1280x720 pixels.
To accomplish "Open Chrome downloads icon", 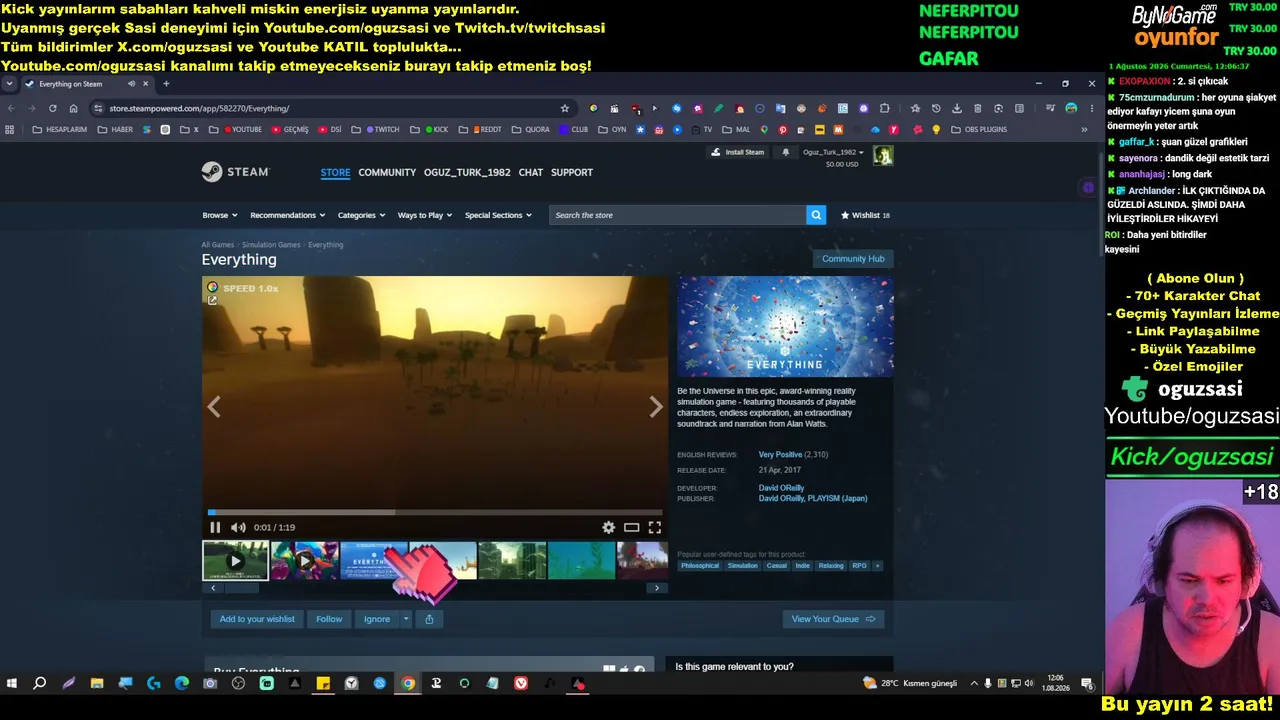I will point(956,108).
